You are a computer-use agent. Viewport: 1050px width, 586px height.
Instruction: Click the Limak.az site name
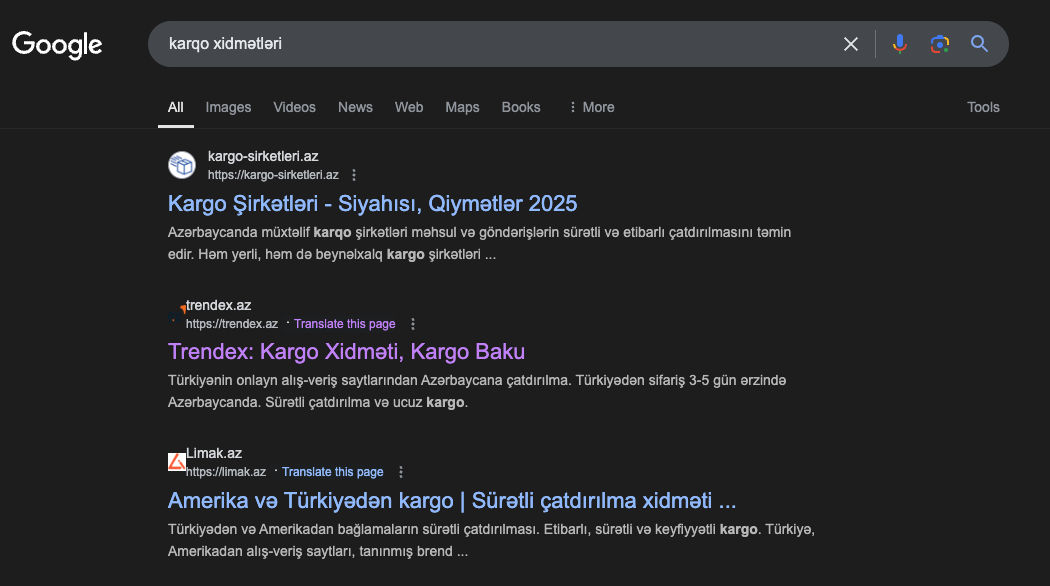(x=214, y=453)
